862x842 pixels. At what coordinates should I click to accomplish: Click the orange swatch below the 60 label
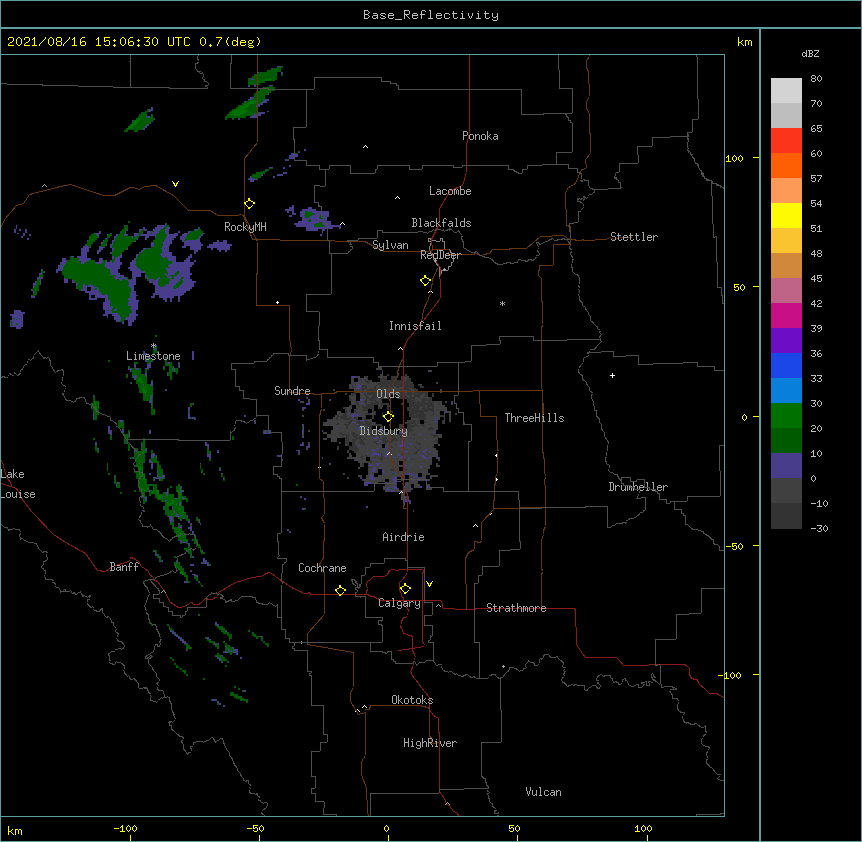pyautogui.click(x=786, y=165)
